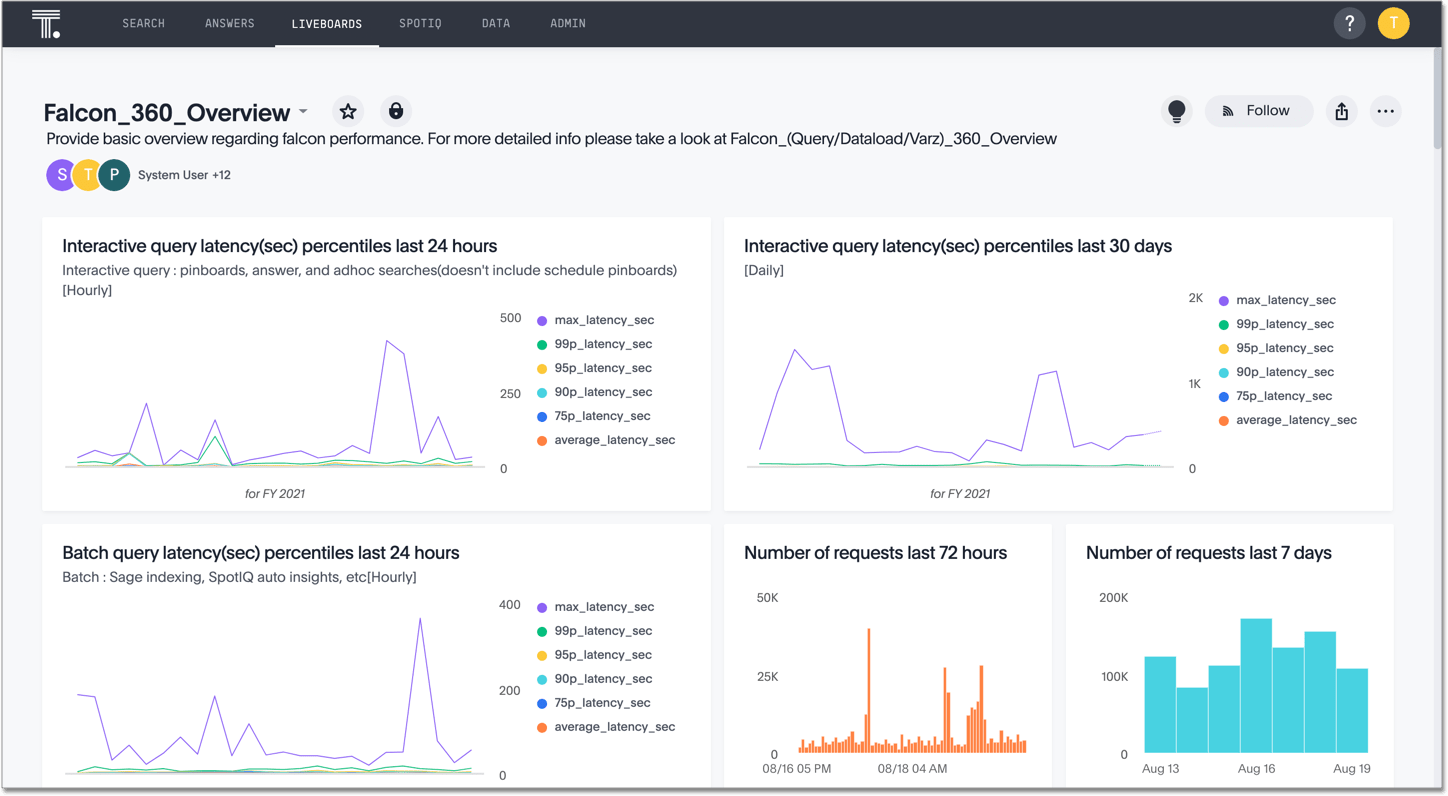The width and height of the screenshot is (1448, 796).
Task: Open the Admin navigation tab
Action: click(x=567, y=23)
